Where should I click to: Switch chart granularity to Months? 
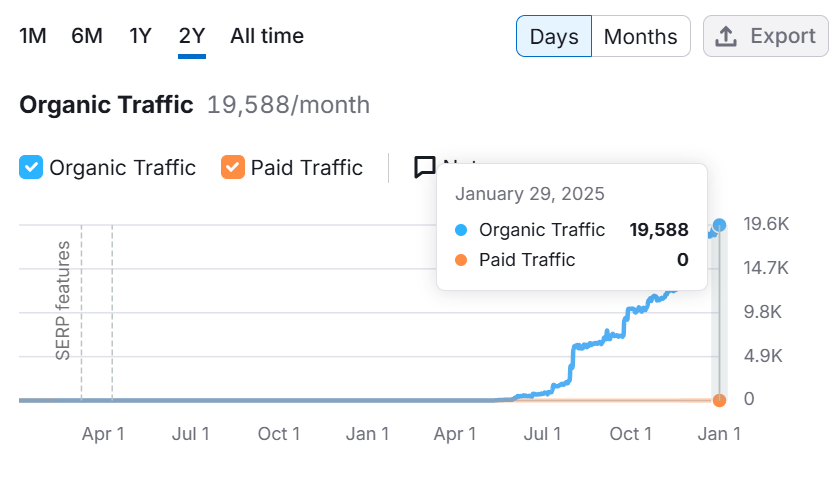click(641, 37)
